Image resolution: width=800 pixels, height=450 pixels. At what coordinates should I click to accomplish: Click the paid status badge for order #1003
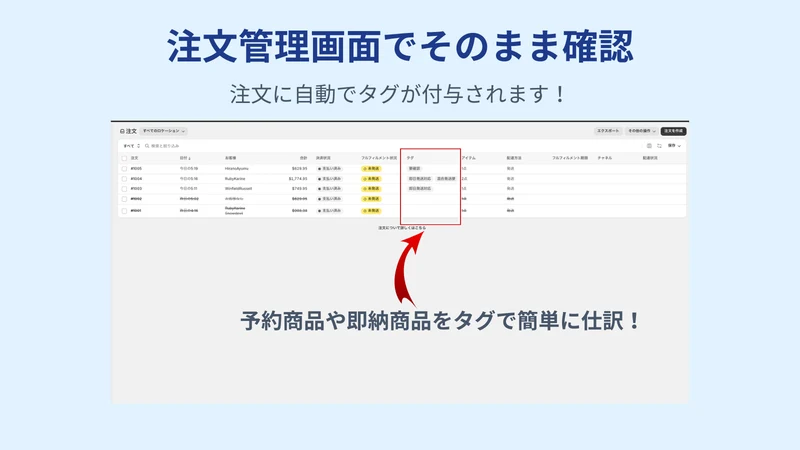tap(330, 189)
